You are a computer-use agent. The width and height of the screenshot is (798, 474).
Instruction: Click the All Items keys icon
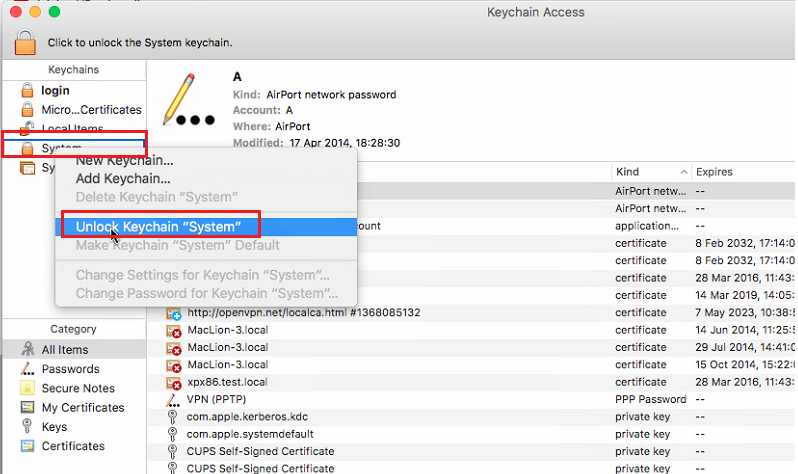point(27,349)
